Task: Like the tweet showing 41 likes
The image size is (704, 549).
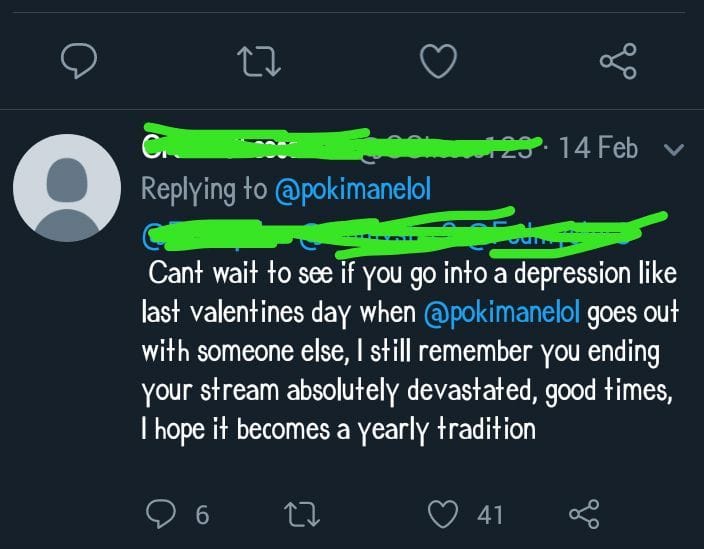Action: coord(443,514)
